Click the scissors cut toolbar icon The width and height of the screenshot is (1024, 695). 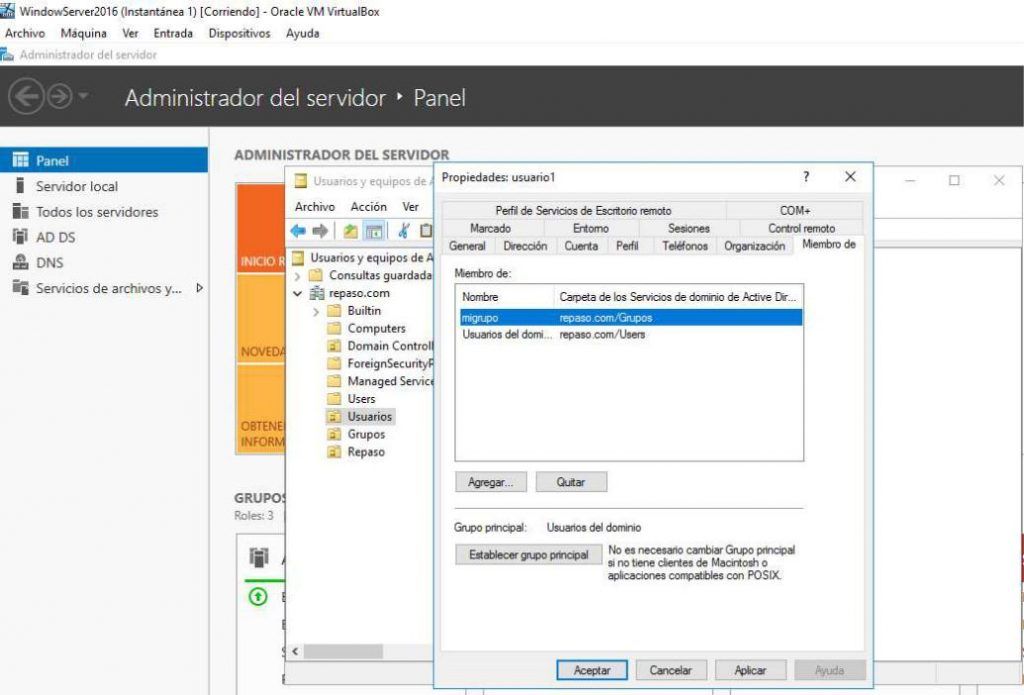point(404,231)
